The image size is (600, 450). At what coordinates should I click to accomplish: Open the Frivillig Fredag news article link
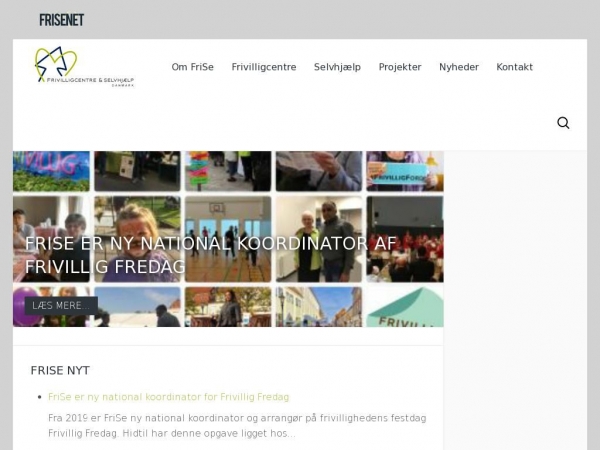(168, 397)
